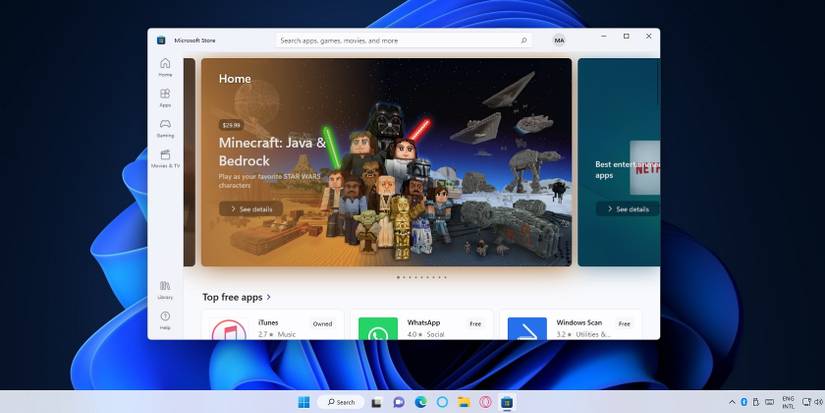Screen dimensions: 825x413
Task: Open Cortana circle icon on the taskbar
Action: (442, 402)
